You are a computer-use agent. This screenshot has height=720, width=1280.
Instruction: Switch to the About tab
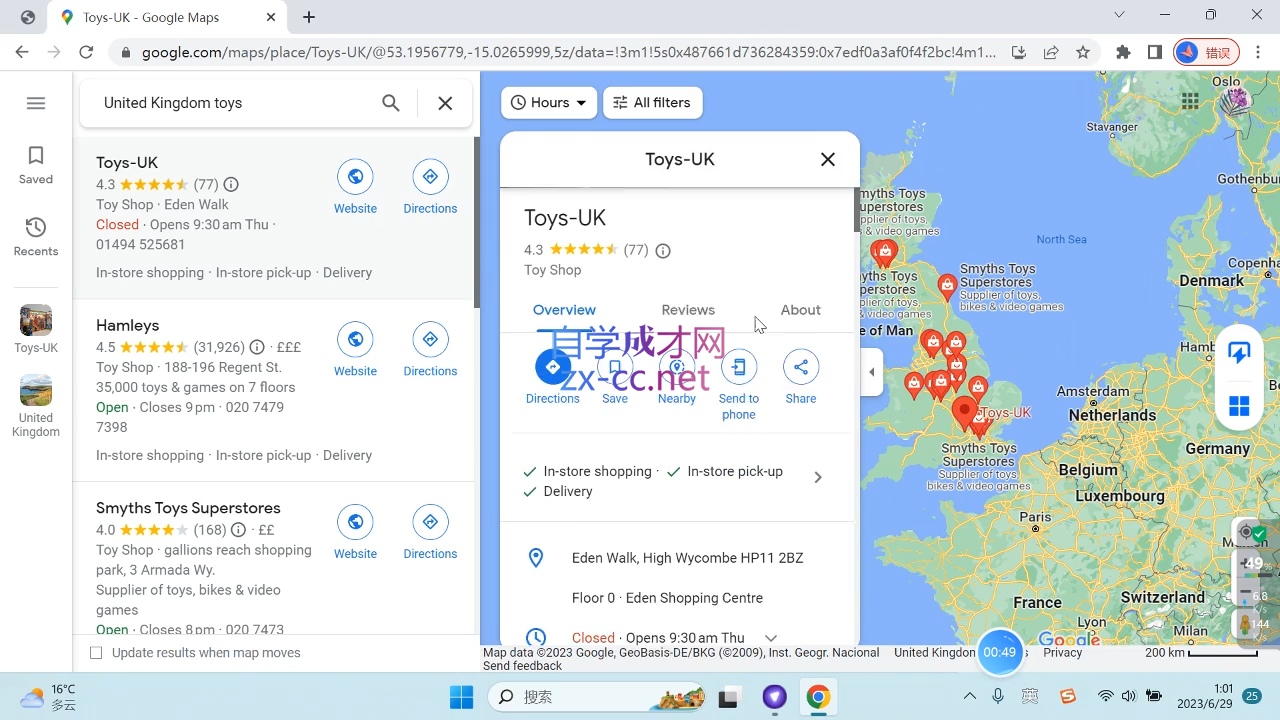click(x=800, y=310)
